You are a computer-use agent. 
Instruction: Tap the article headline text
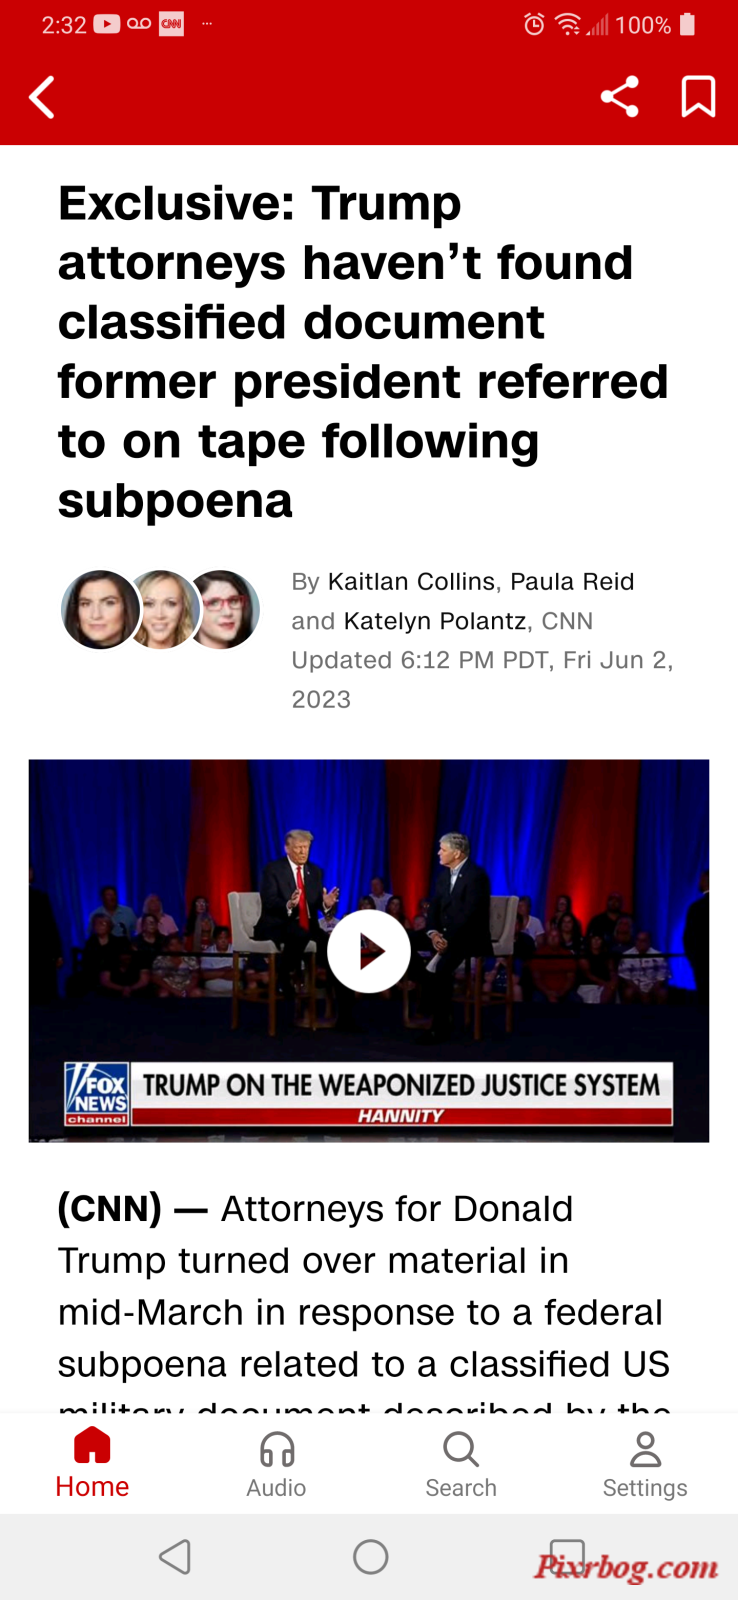point(363,351)
